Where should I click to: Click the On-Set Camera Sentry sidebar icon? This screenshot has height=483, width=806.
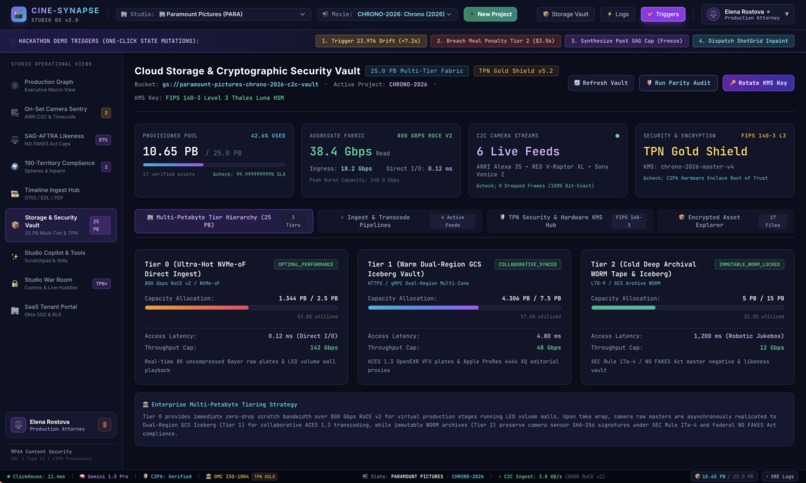point(15,113)
